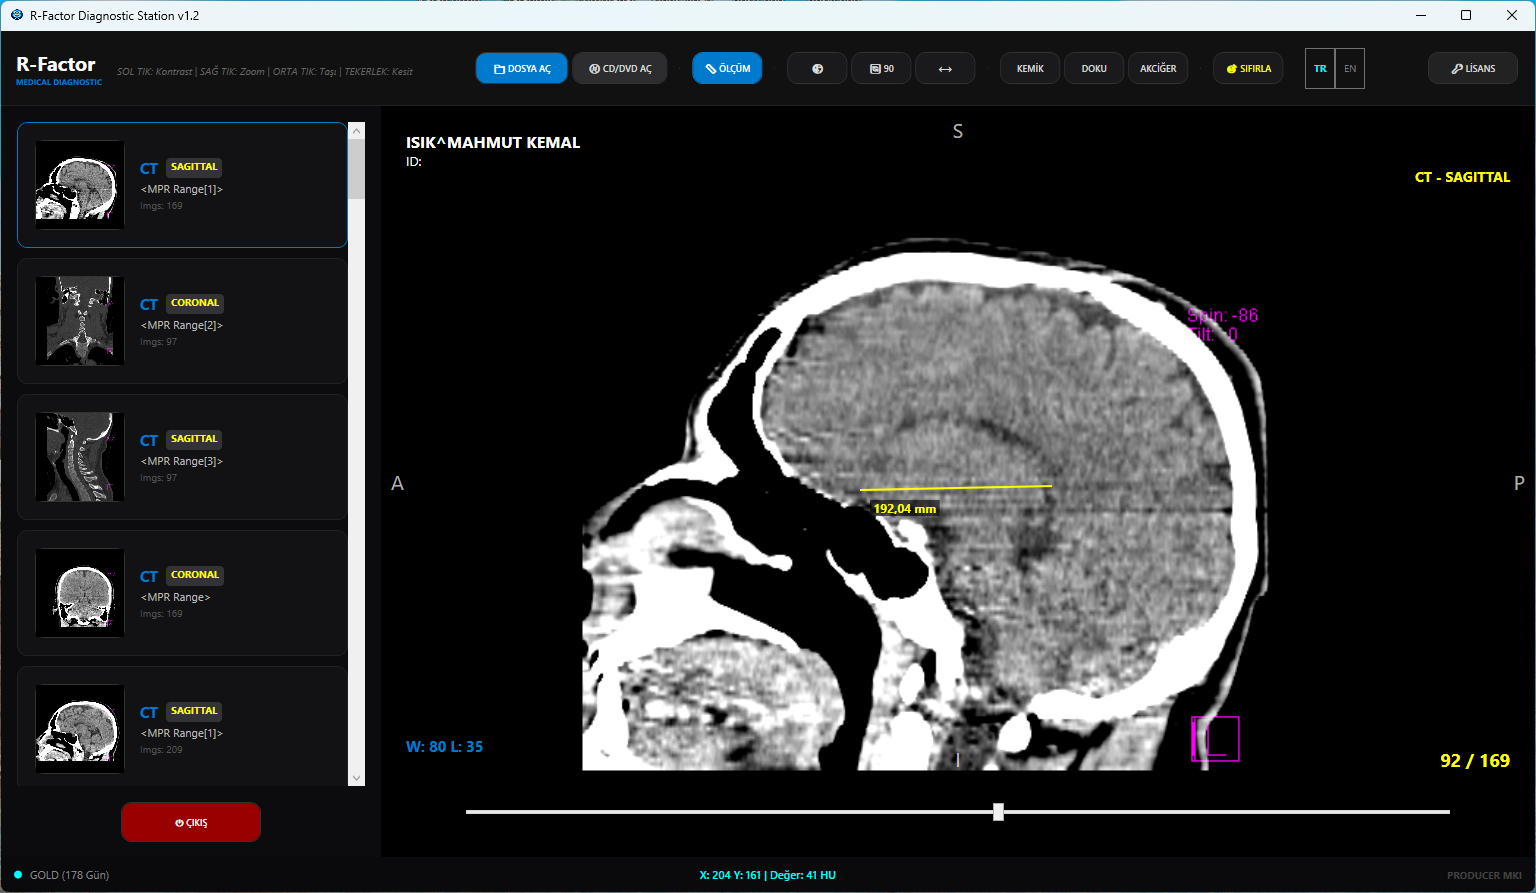Apply the DOKU window preset
The image size is (1536, 893).
click(x=1094, y=69)
